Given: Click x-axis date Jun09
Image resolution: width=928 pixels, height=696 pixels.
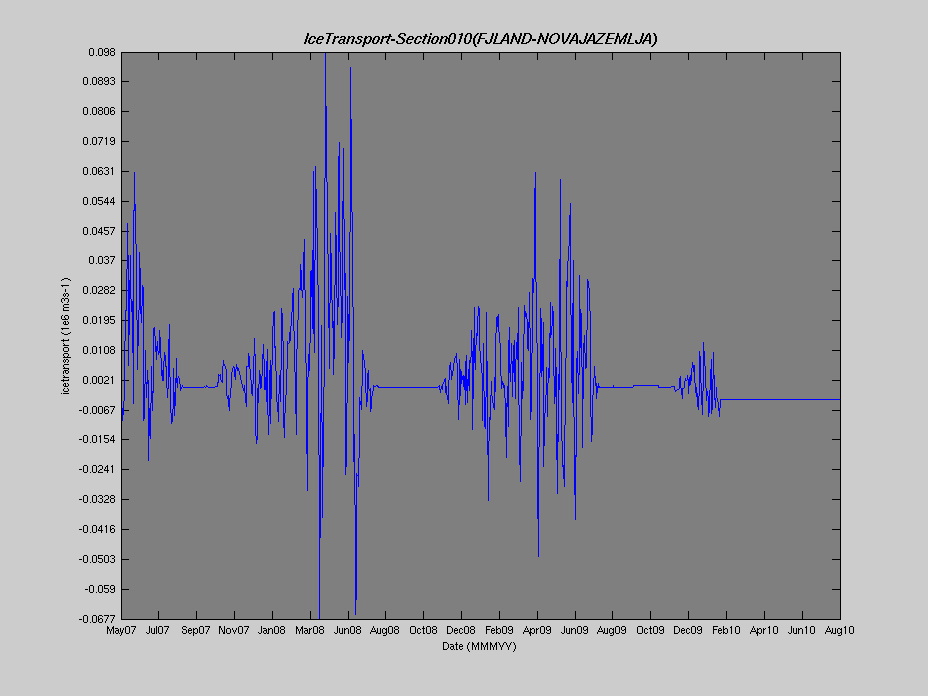Looking at the screenshot, I should 575,630.
